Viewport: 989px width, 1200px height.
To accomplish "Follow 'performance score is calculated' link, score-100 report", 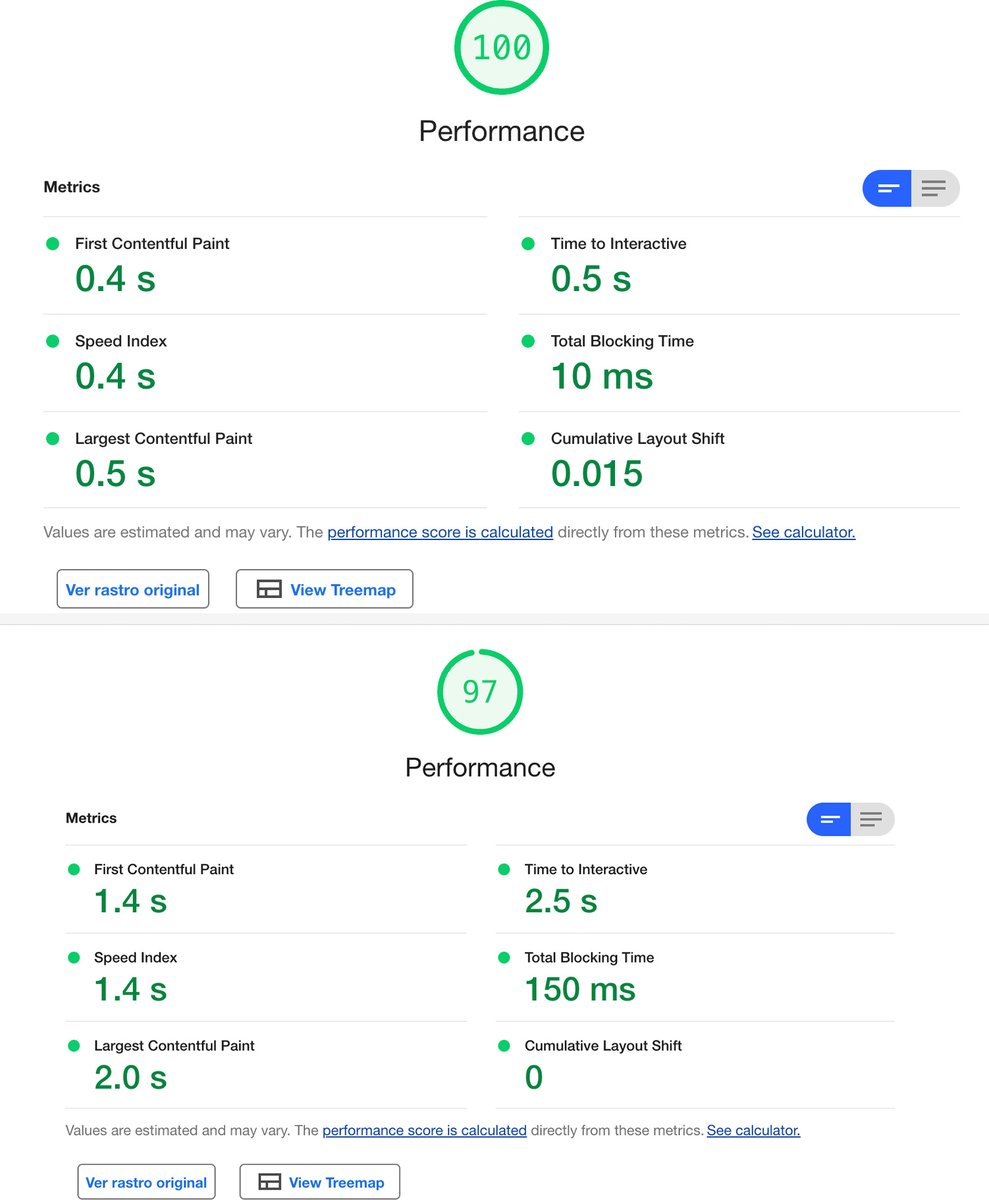I will point(440,532).
